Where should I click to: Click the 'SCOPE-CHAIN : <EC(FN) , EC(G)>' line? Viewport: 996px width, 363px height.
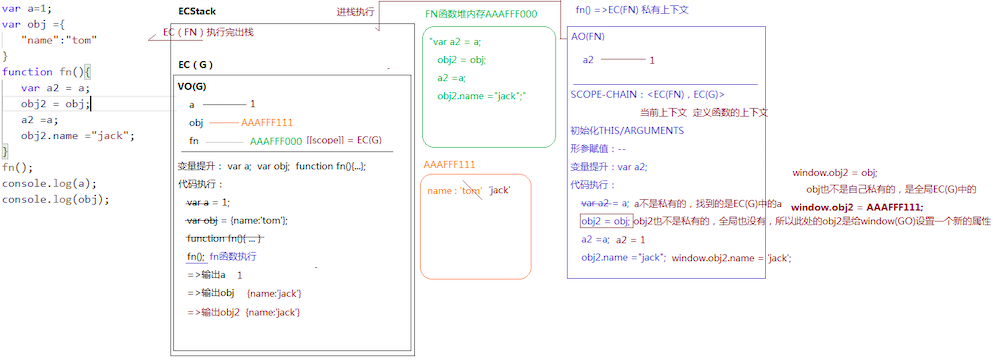pyautogui.click(x=647, y=95)
